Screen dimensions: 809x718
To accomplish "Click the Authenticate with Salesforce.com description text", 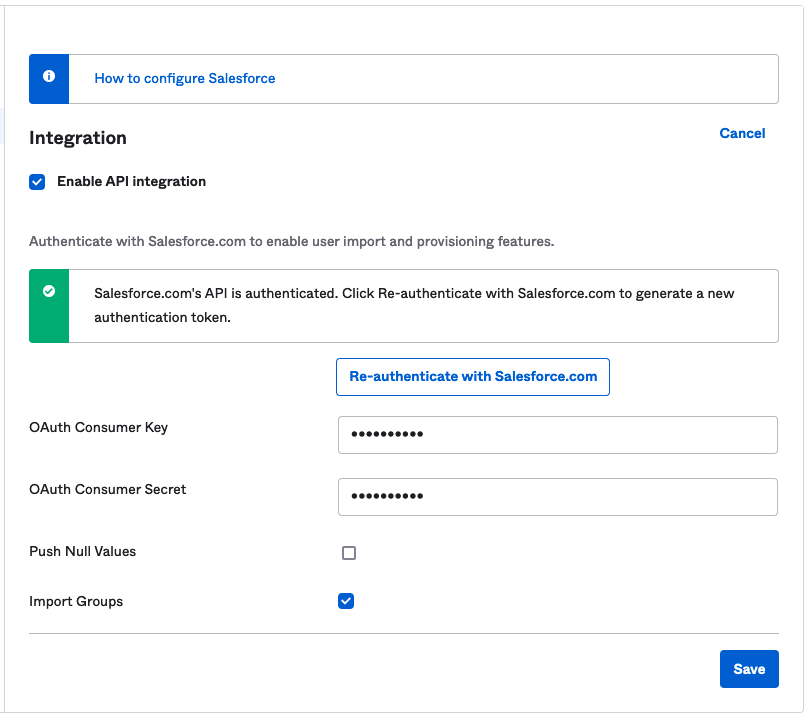I will (x=291, y=242).
